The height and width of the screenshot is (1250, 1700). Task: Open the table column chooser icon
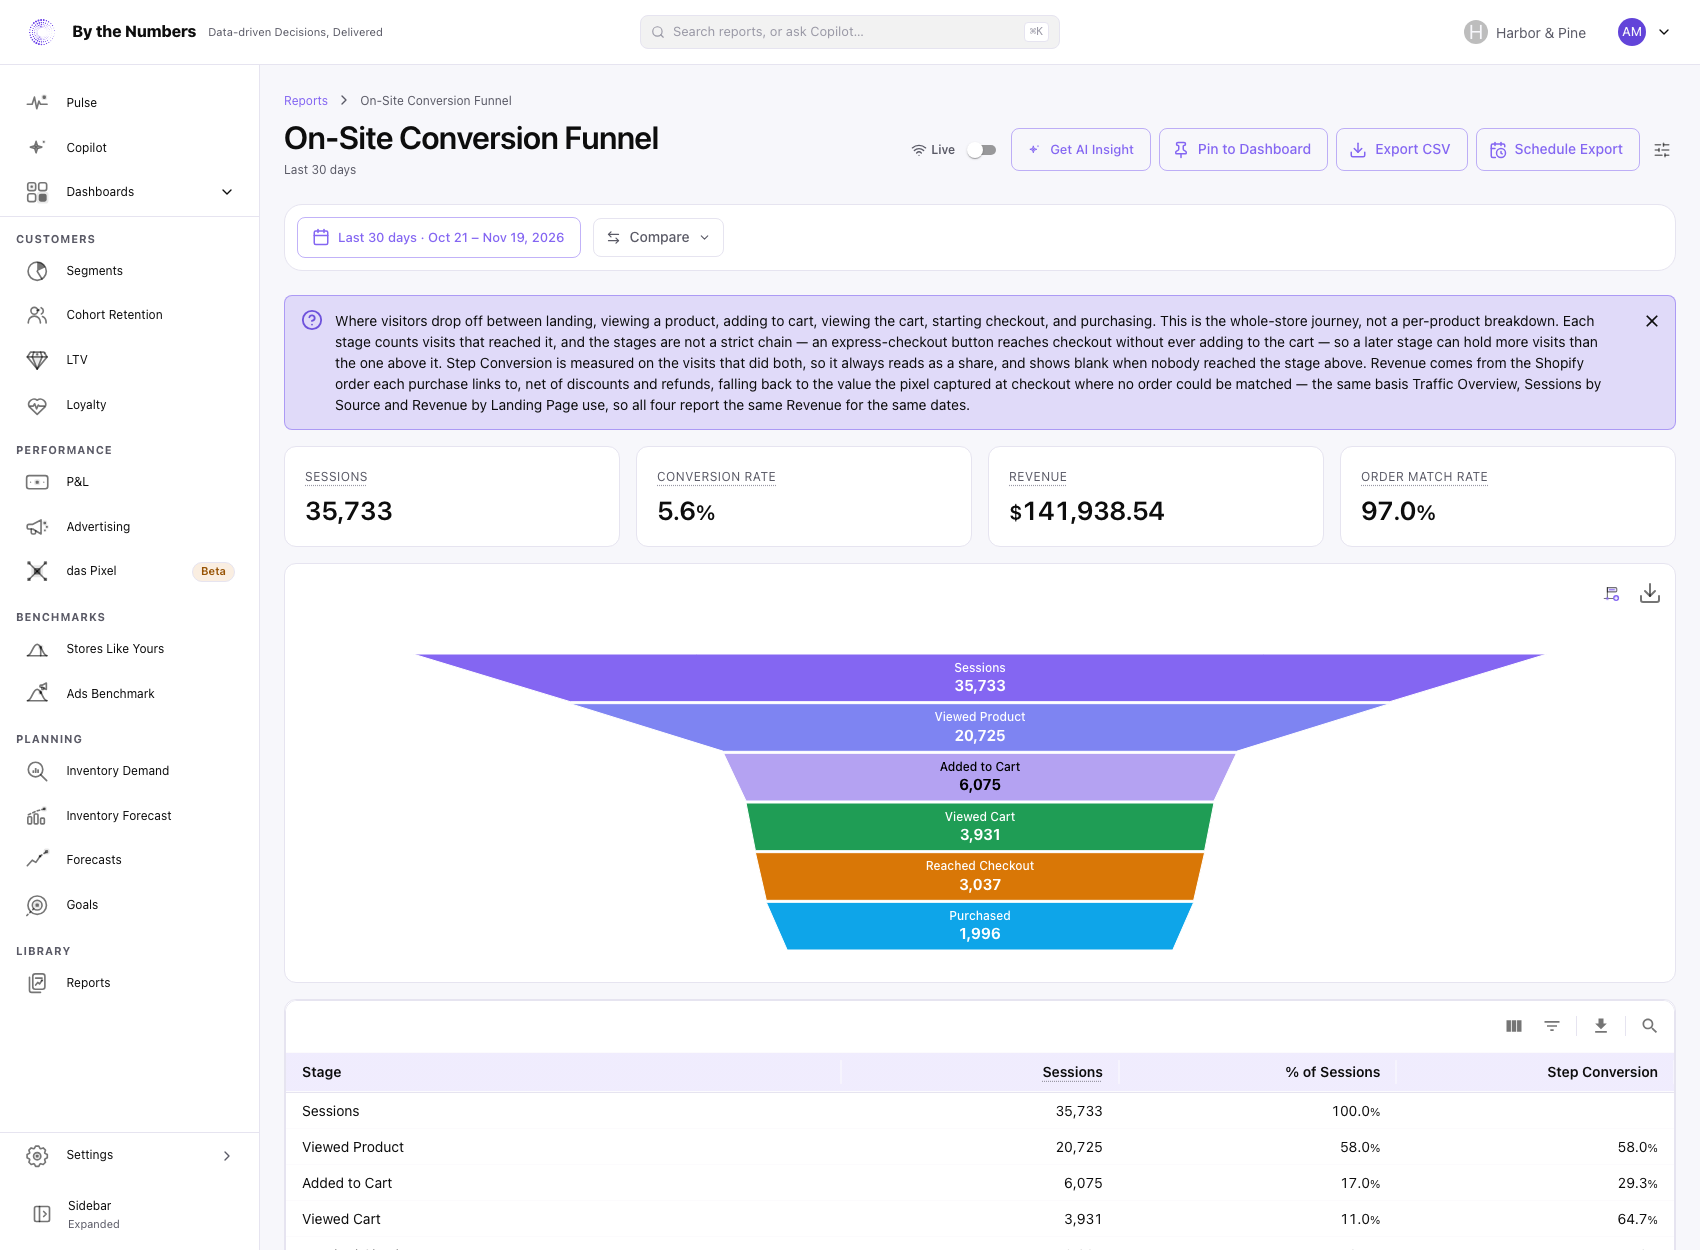tap(1514, 1026)
